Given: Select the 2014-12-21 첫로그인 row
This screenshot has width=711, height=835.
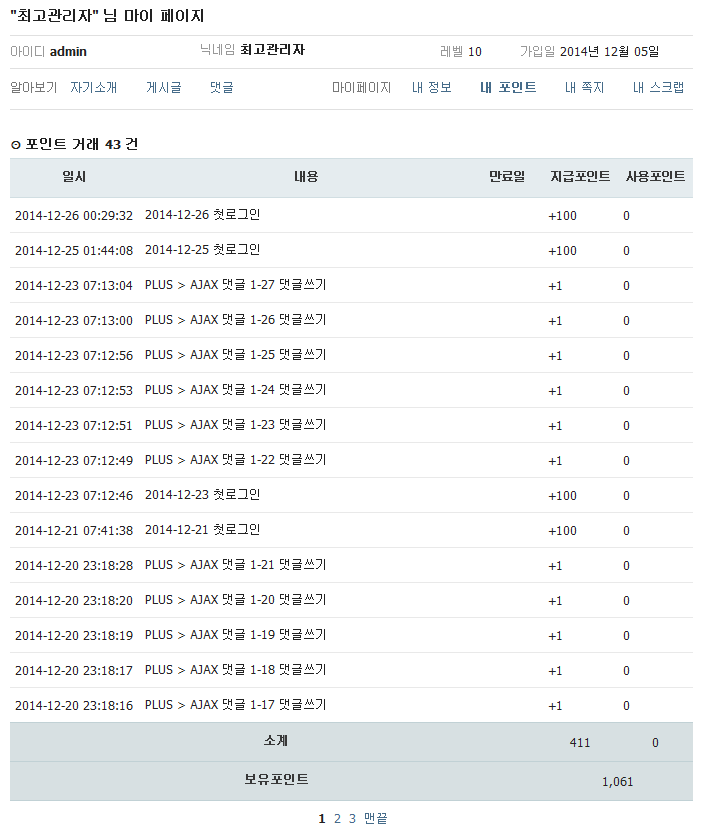Looking at the screenshot, I should point(202,530).
